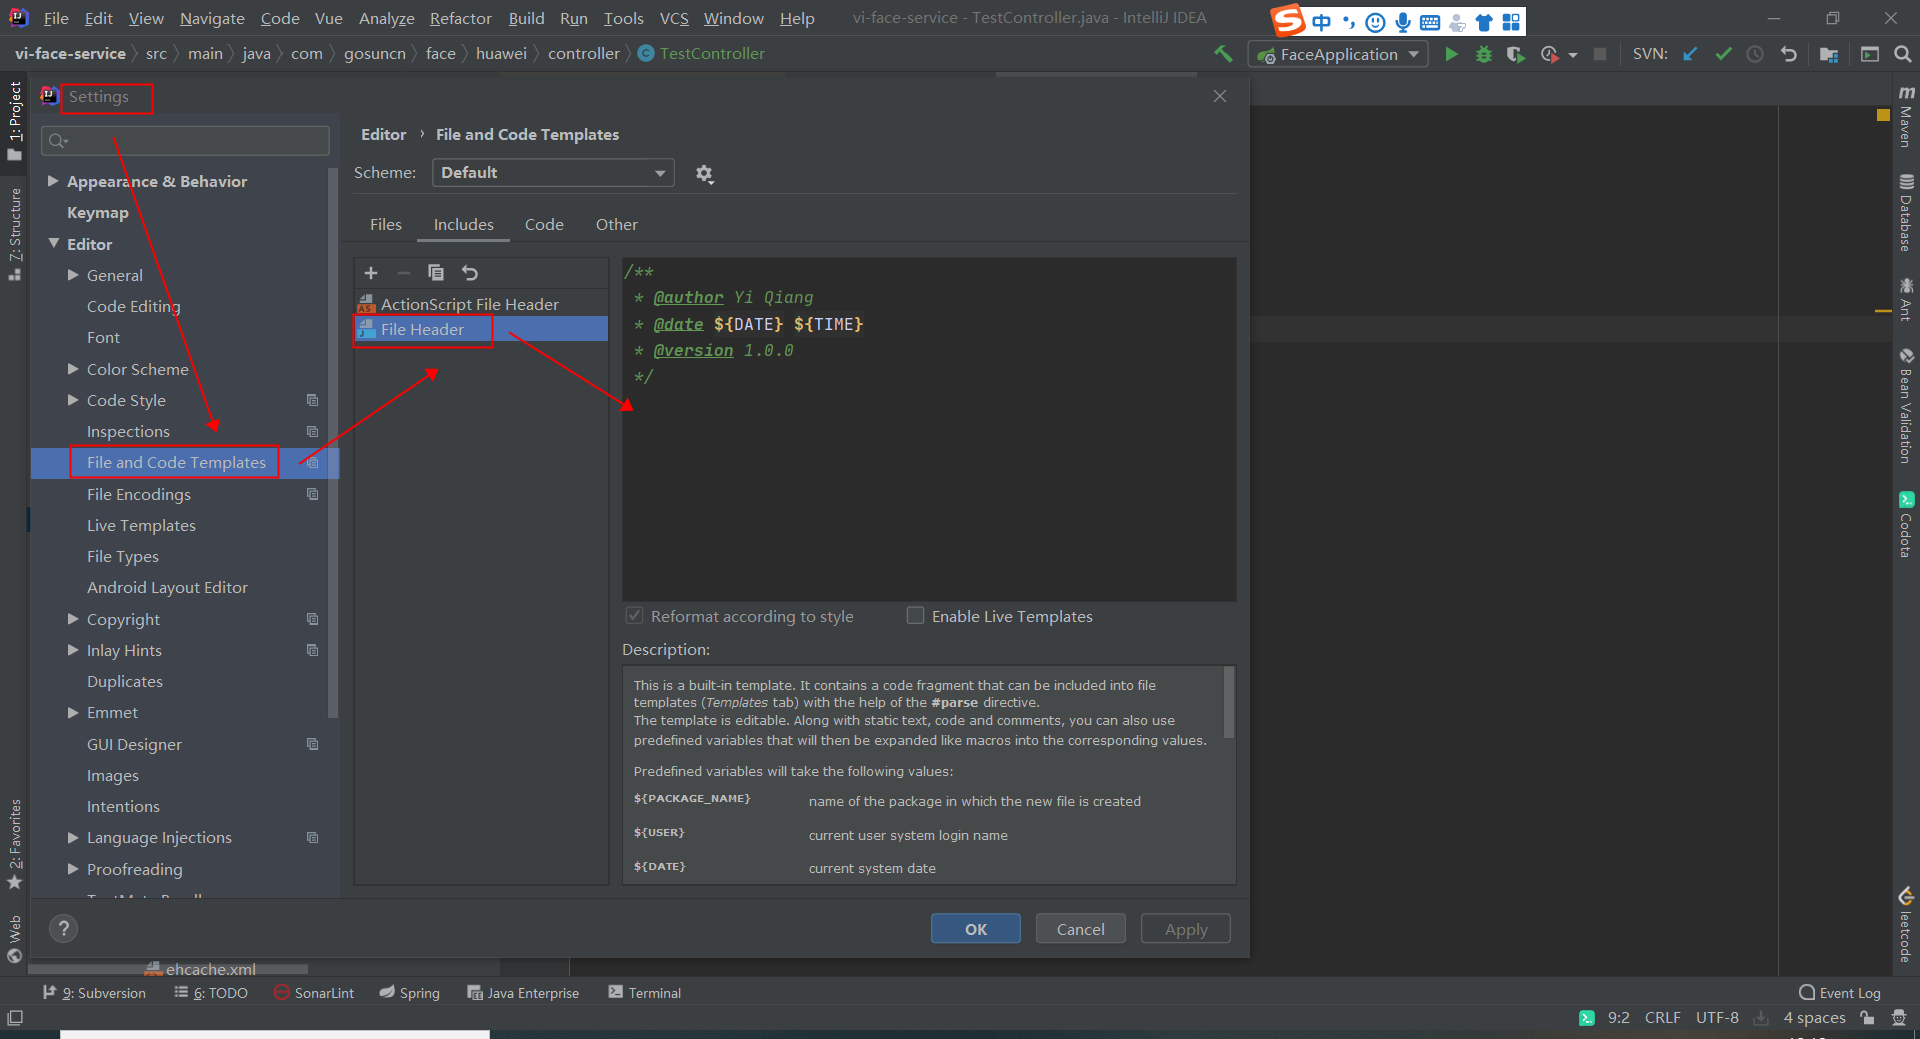
Task: Click the SVN update project arrow icon
Action: click(x=1690, y=54)
